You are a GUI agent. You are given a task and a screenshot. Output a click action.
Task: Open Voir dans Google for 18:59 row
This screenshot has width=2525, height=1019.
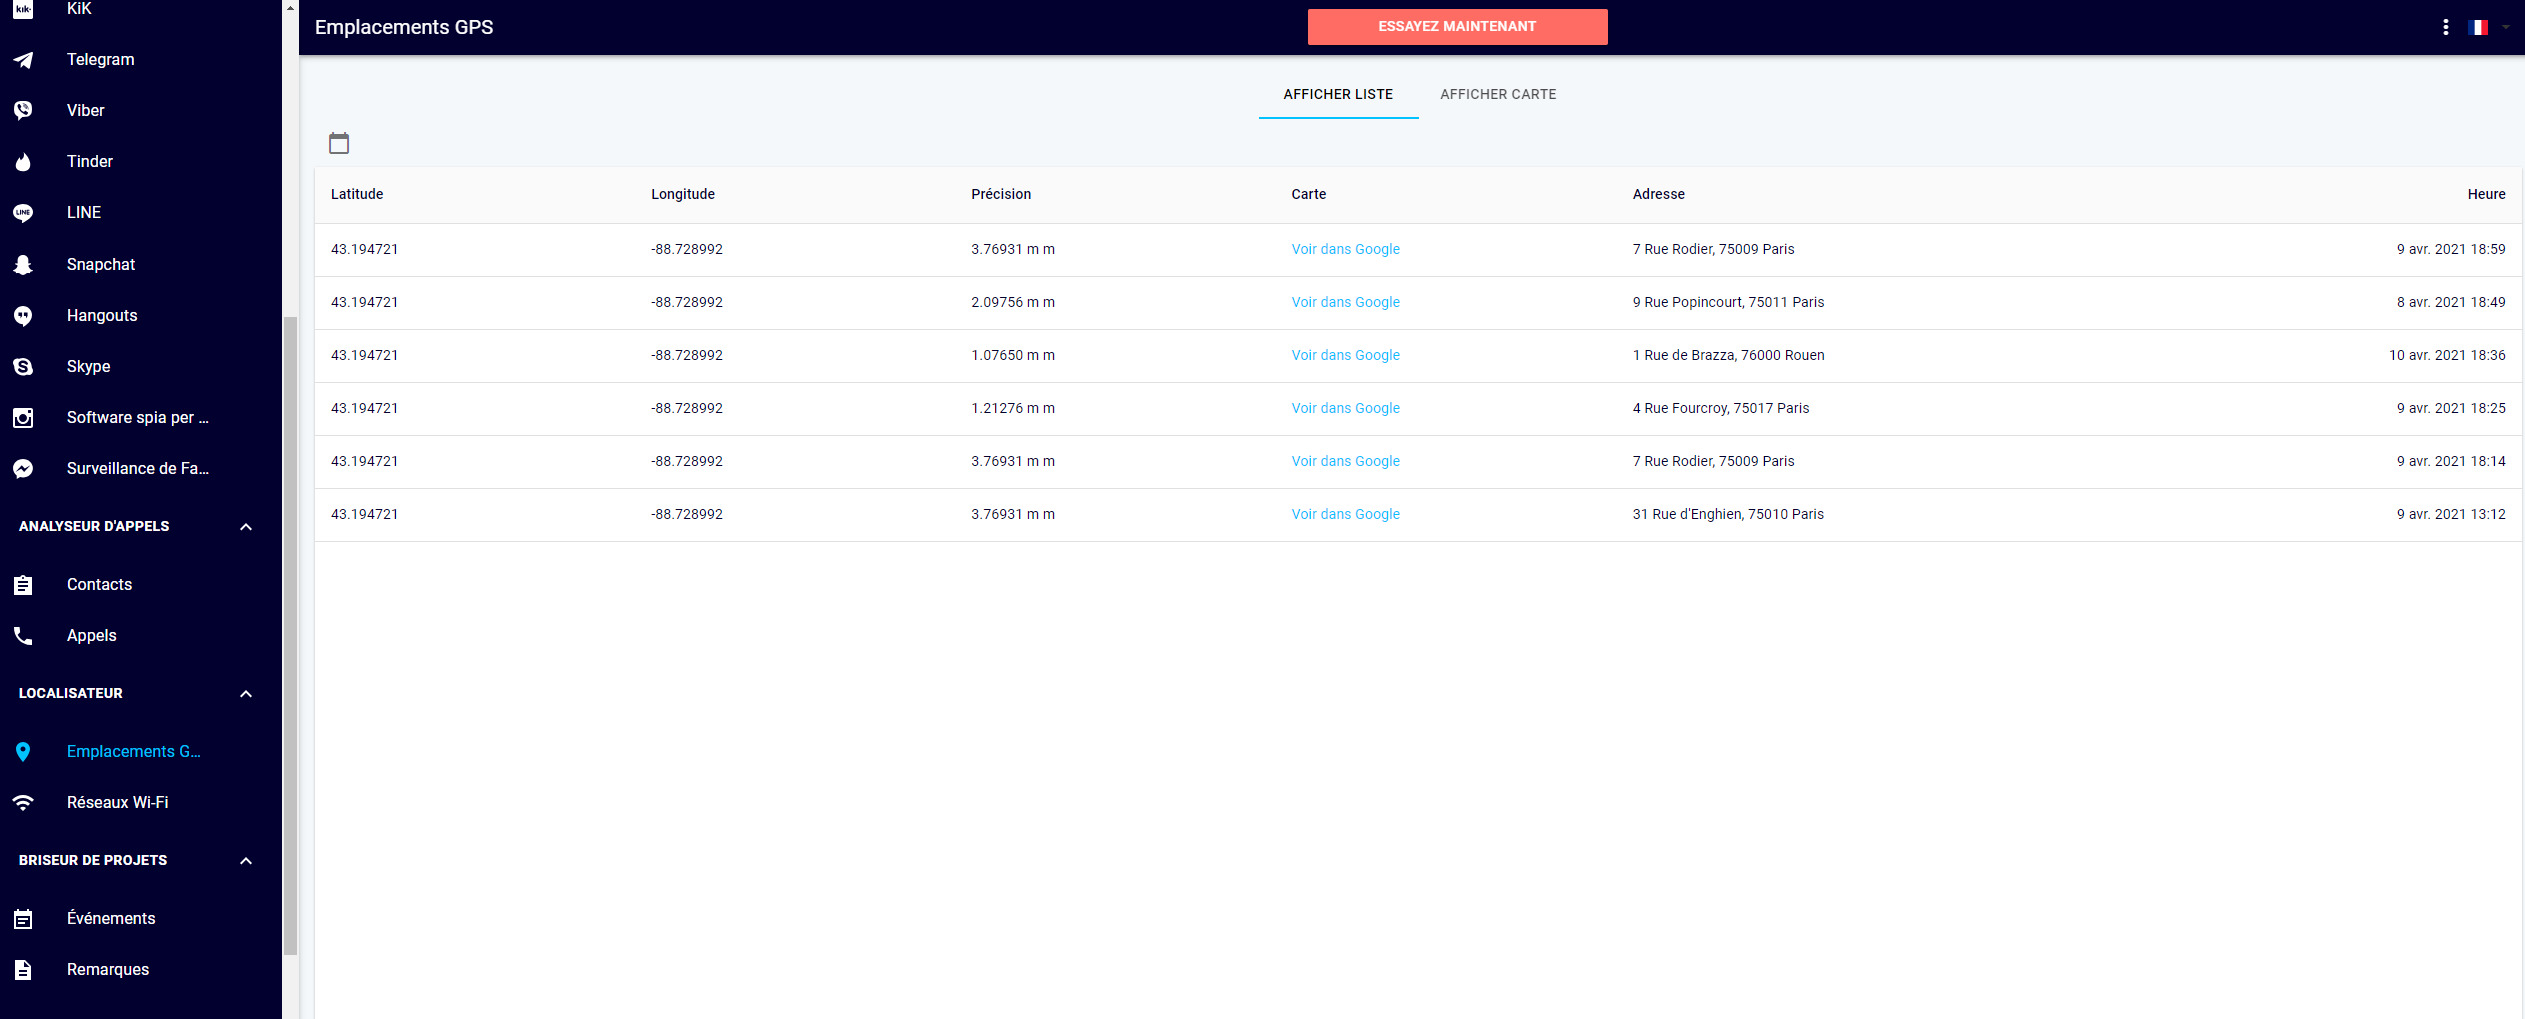(1345, 250)
